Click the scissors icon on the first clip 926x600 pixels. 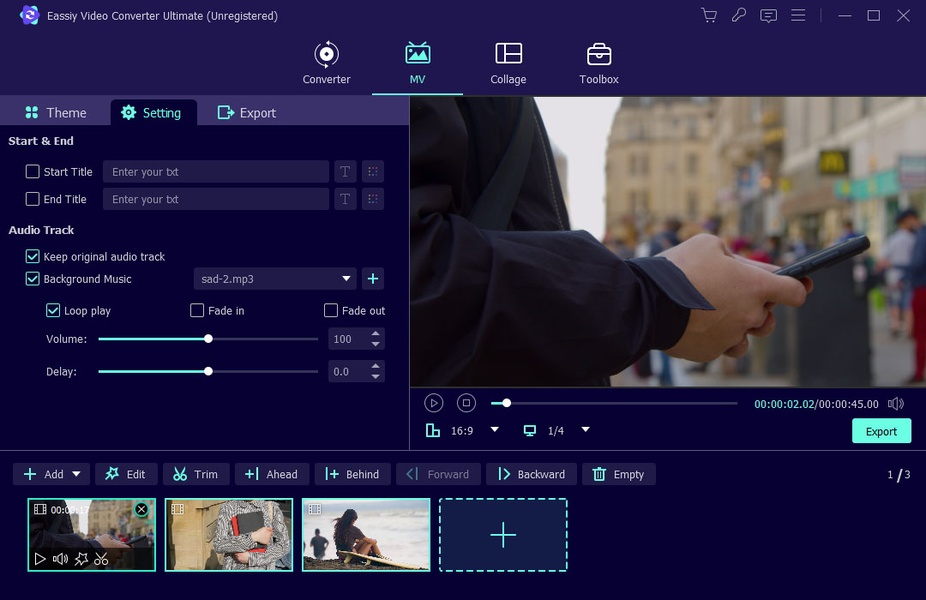coord(101,559)
